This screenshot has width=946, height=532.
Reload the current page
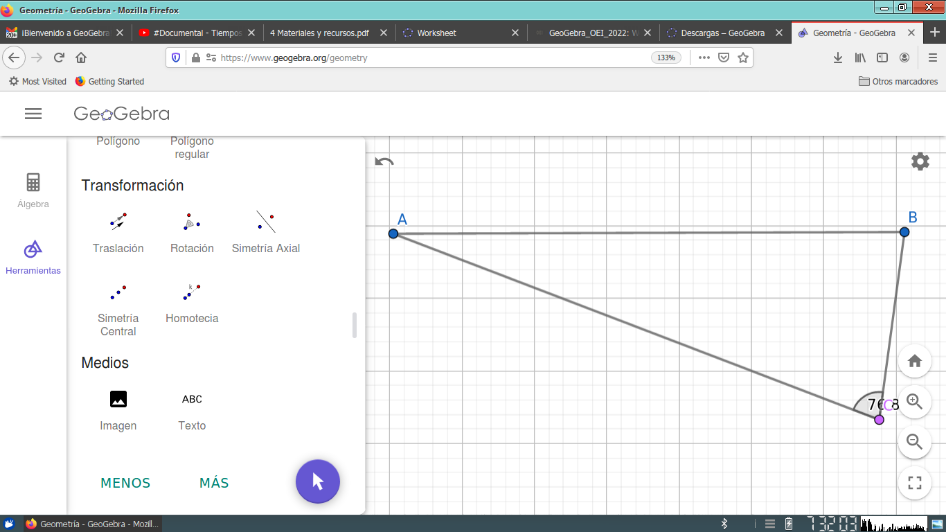click(59, 58)
